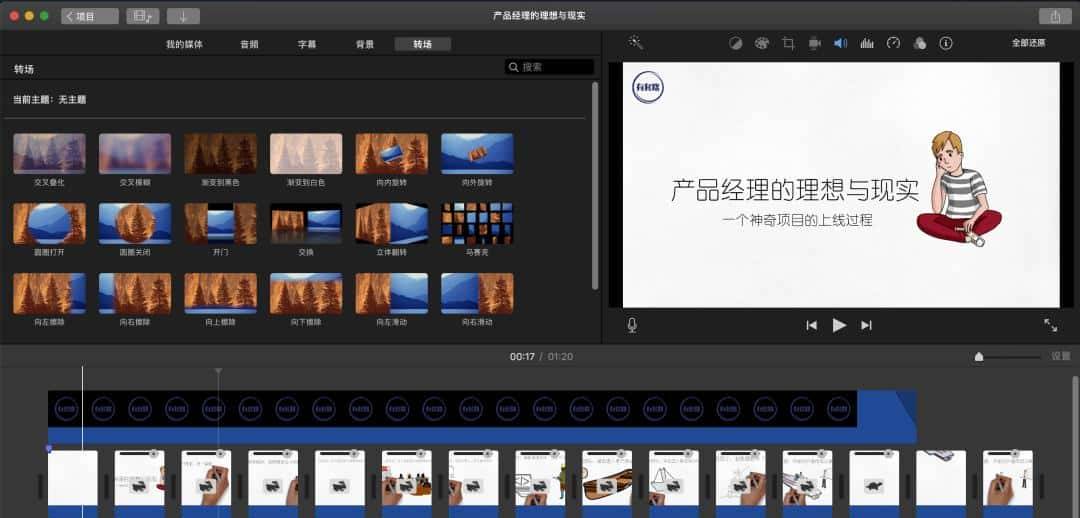
Task: Click 全部还原 reset all button
Action: click(1028, 43)
